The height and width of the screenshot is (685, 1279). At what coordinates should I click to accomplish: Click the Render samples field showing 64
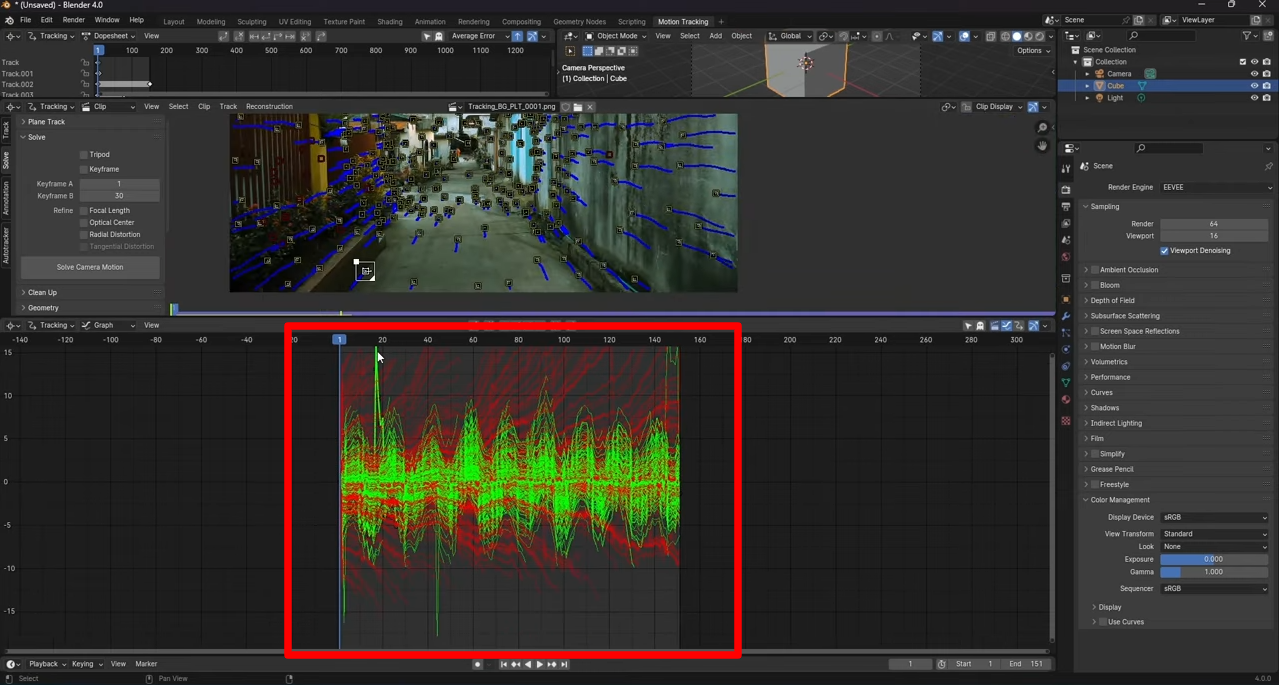pyautogui.click(x=1214, y=224)
